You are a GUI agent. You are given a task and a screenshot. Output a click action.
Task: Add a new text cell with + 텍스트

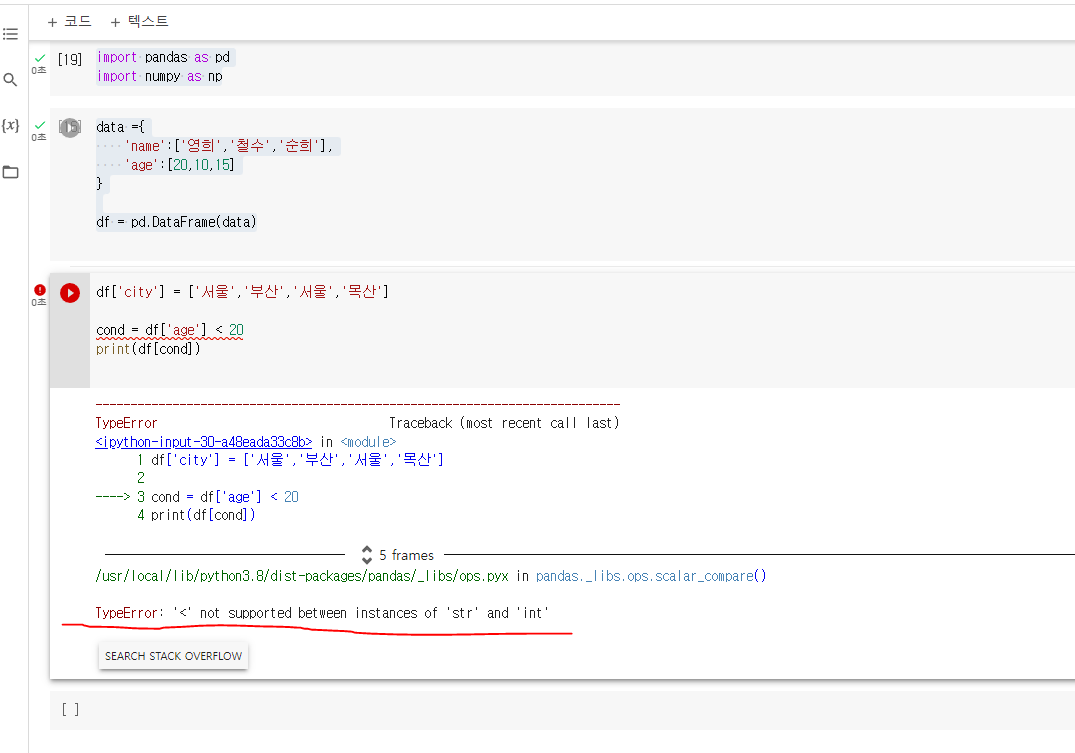[139, 22]
